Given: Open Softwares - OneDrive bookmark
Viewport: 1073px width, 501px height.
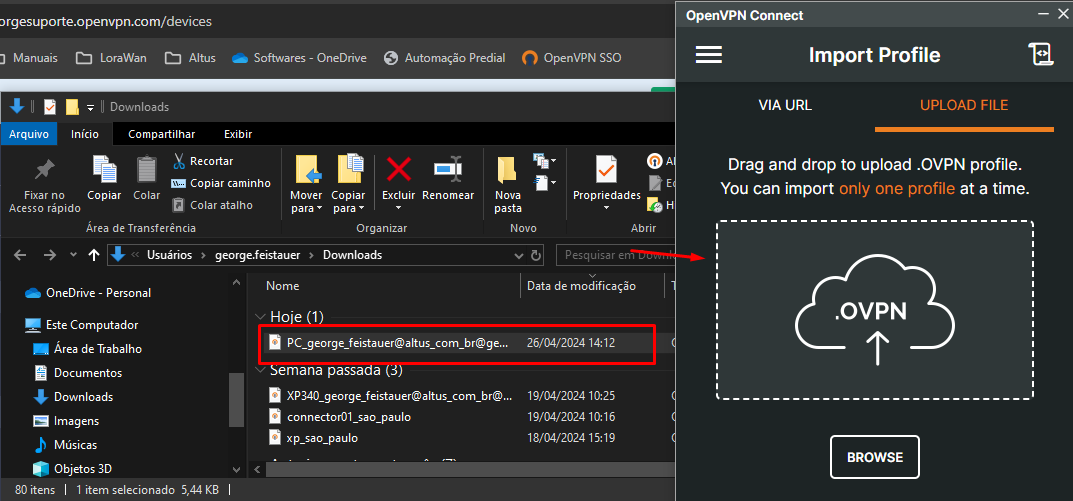Looking at the screenshot, I should (300, 58).
